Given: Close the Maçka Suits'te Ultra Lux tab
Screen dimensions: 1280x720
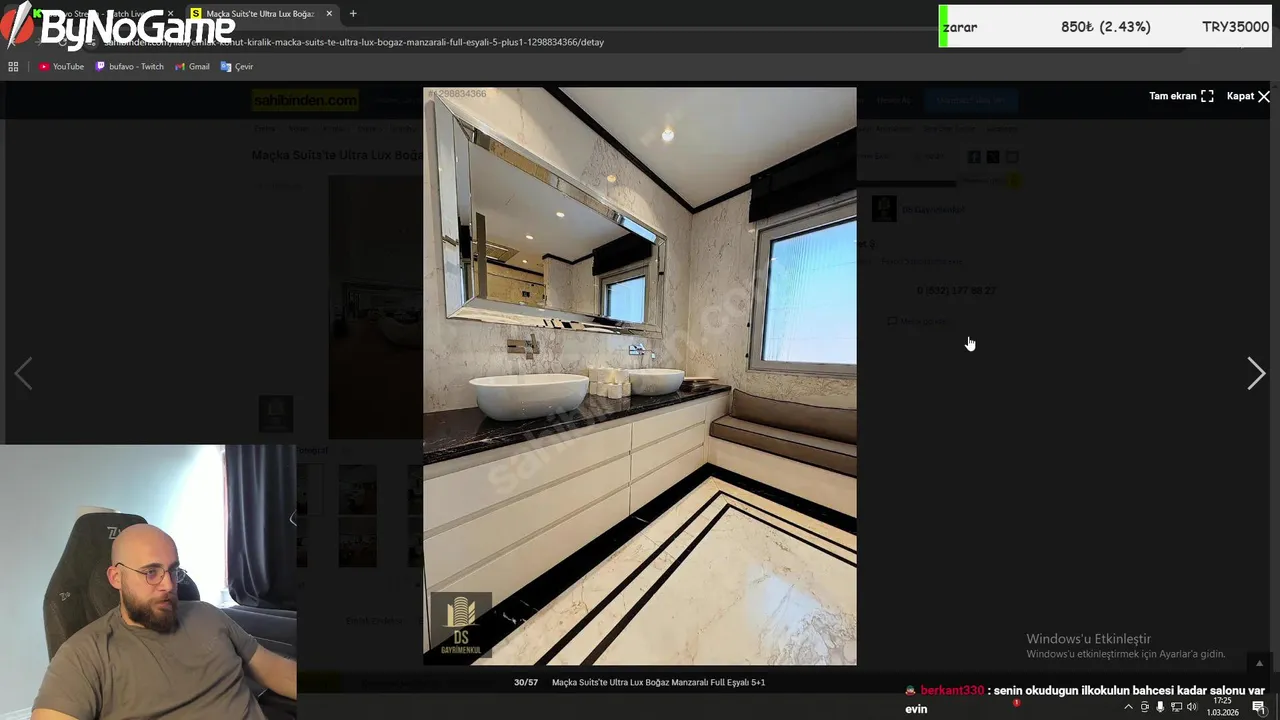Looking at the screenshot, I should [329, 14].
